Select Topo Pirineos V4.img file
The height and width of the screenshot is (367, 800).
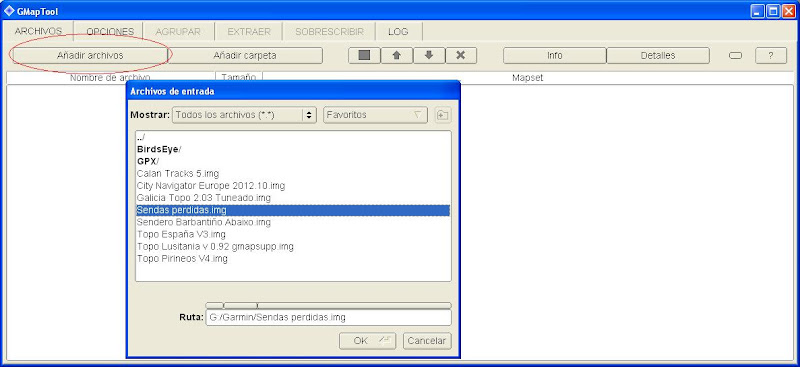293,259
